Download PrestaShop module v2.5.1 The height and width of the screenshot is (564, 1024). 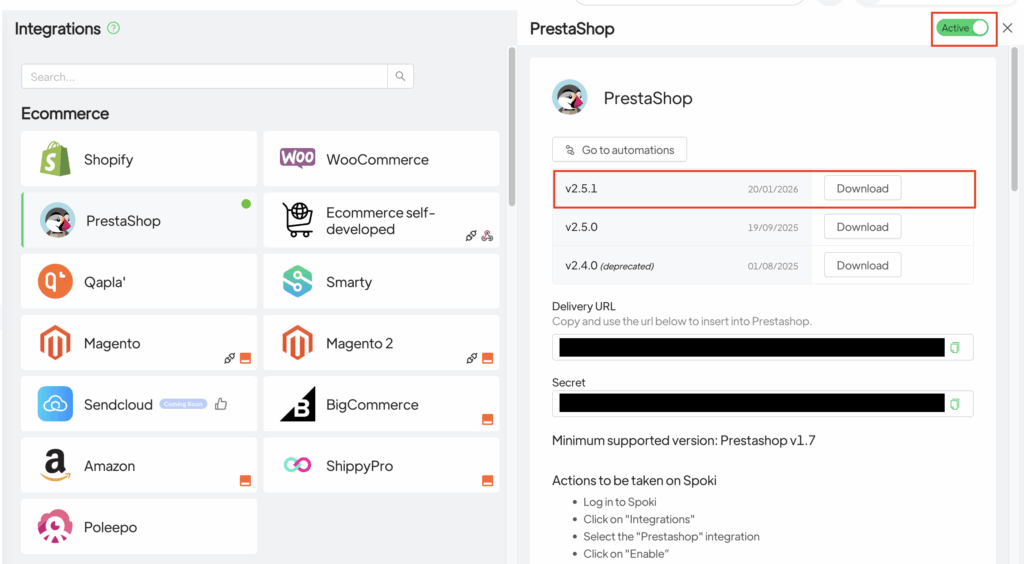[862, 188]
